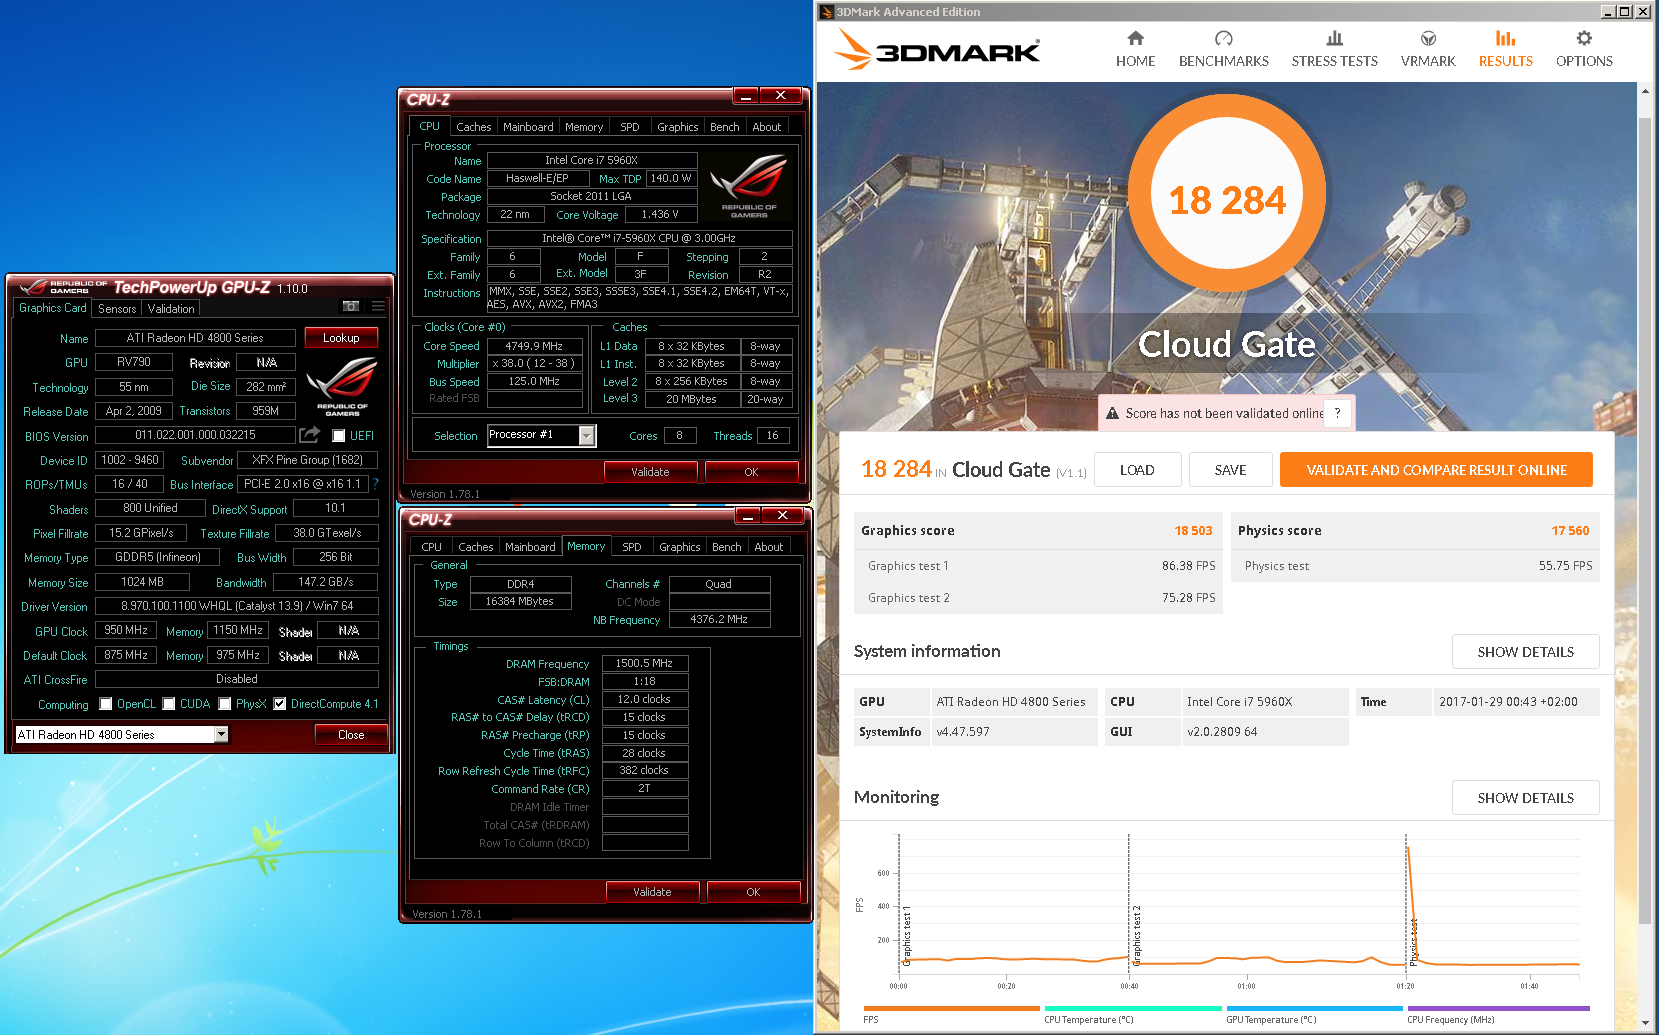
Task: Click the LOAD button in 3DMark
Action: 1137,470
